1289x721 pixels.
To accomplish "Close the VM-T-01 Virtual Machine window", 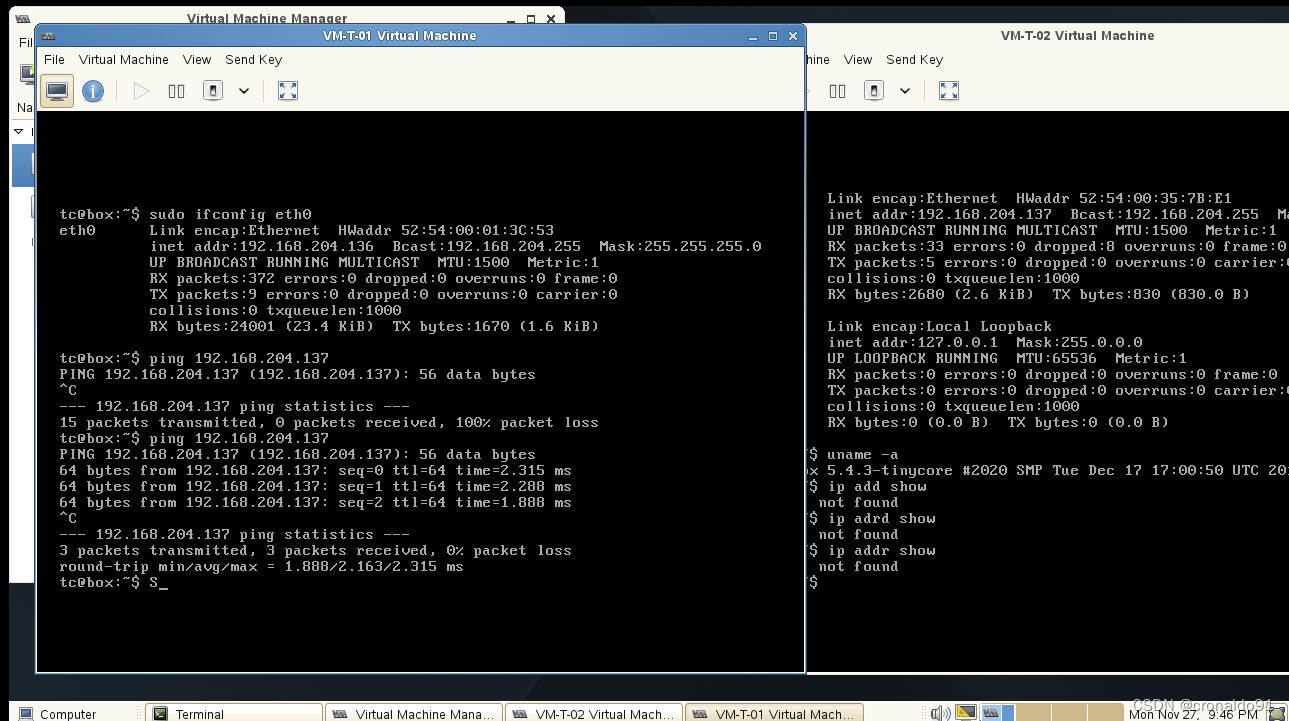I will (x=792, y=36).
